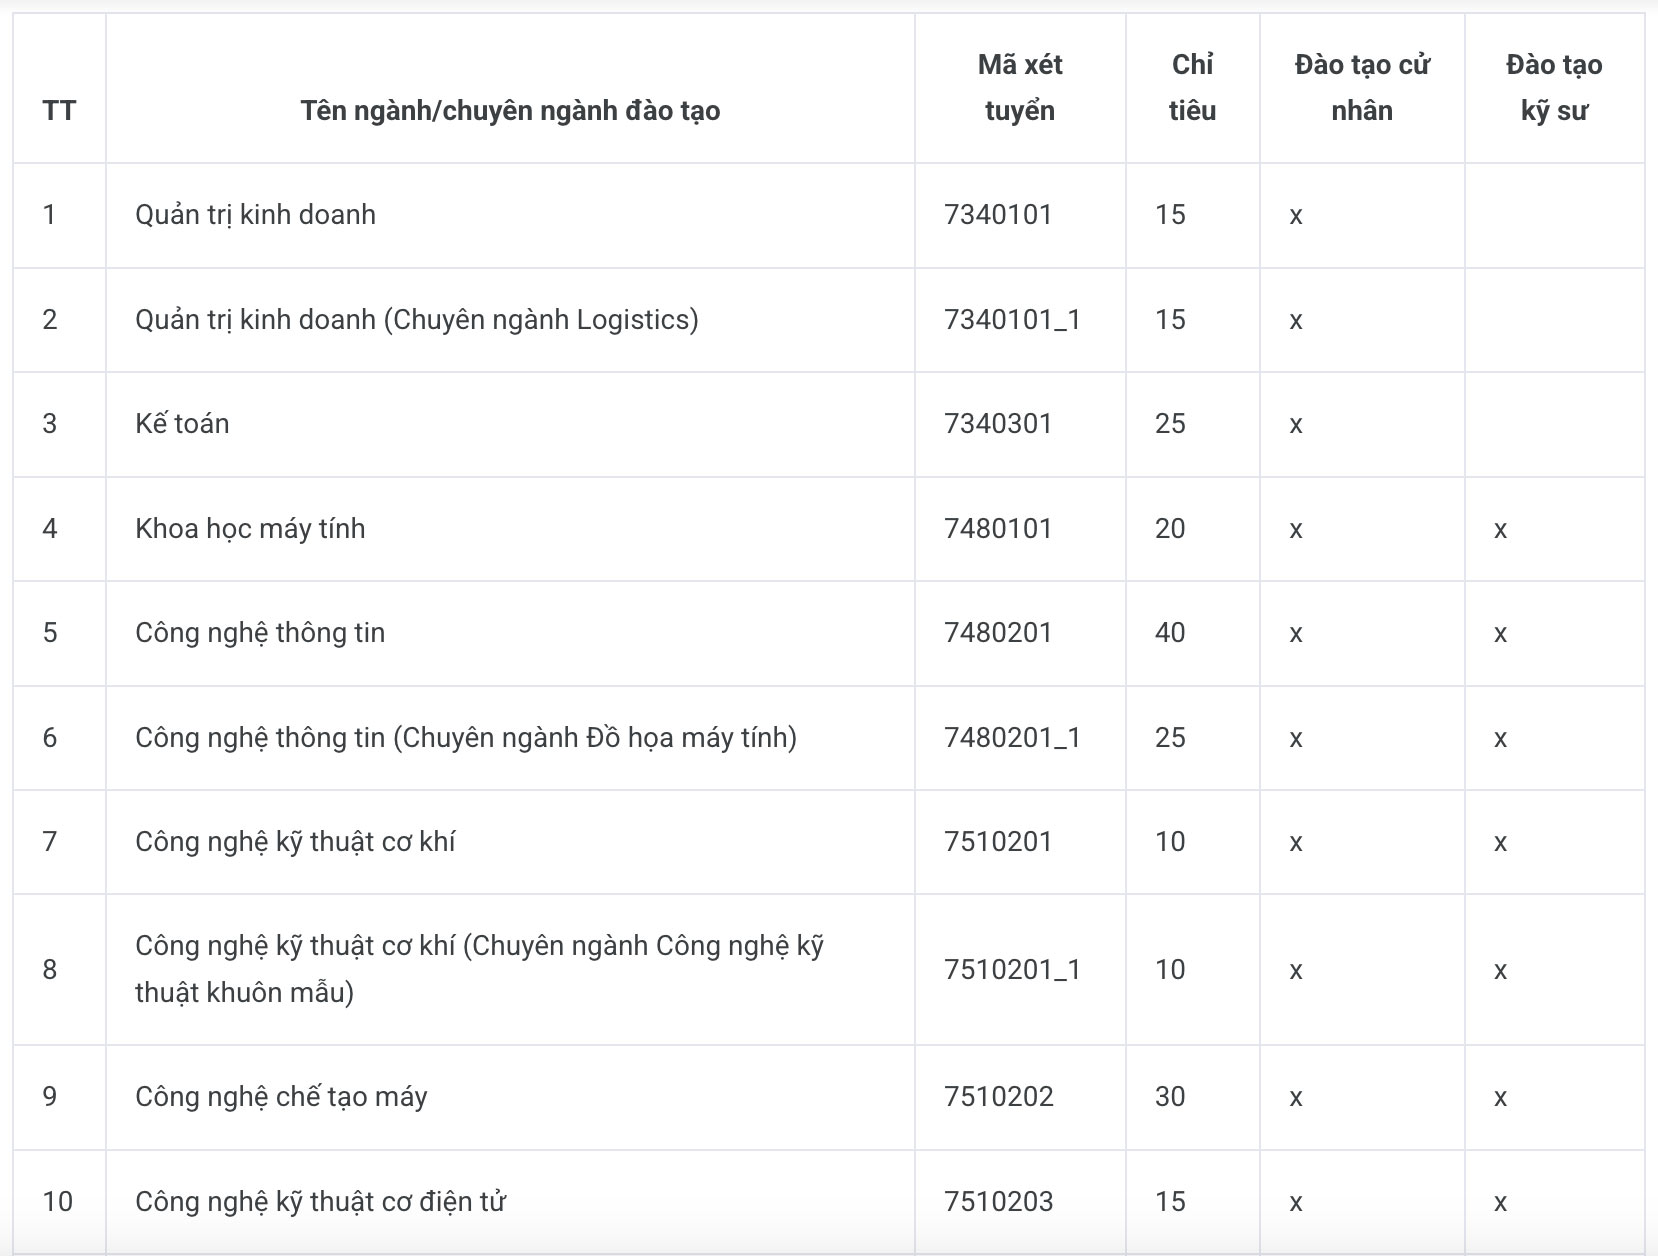This screenshot has height=1256, width=1658.
Task: Select the 'Kế toán' program cell
Action: click(182, 424)
